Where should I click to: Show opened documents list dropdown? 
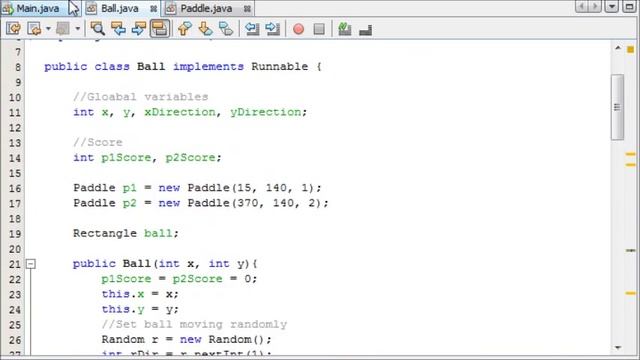click(x=611, y=7)
